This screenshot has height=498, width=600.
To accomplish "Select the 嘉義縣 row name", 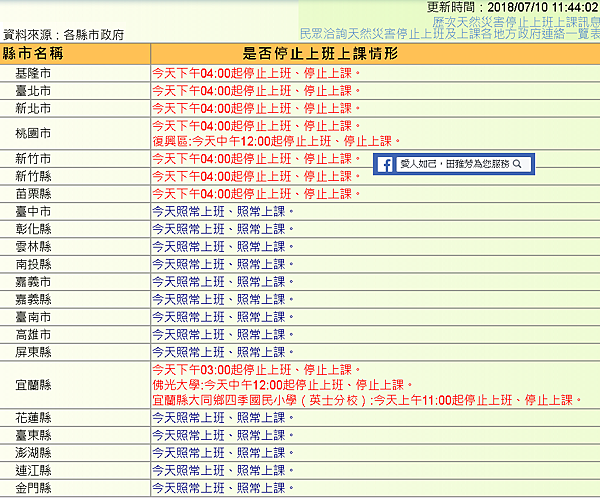I will [x=33, y=299].
